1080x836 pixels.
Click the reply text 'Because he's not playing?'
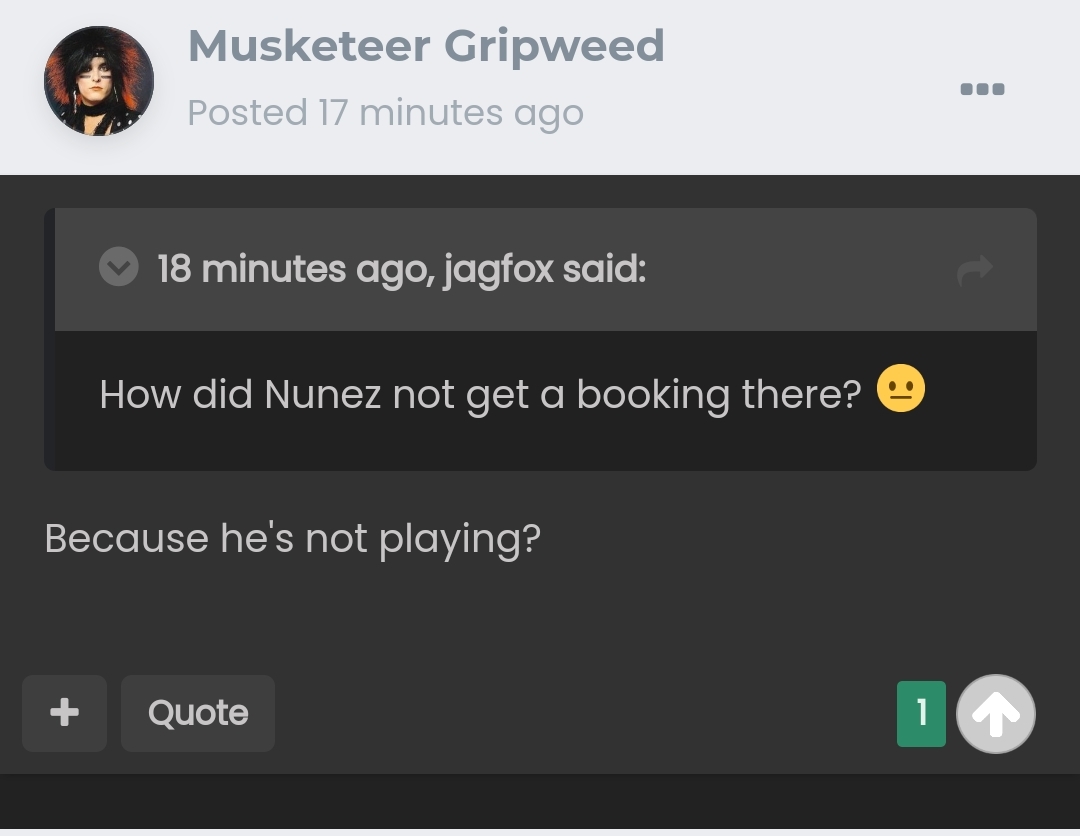pos(293,539)
